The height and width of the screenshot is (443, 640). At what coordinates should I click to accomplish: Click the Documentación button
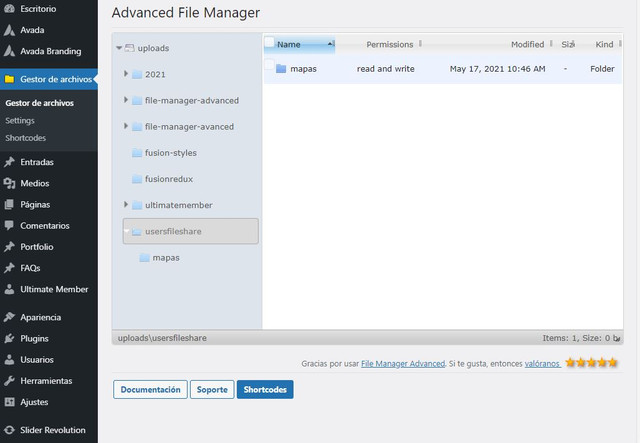pos(150,390)
